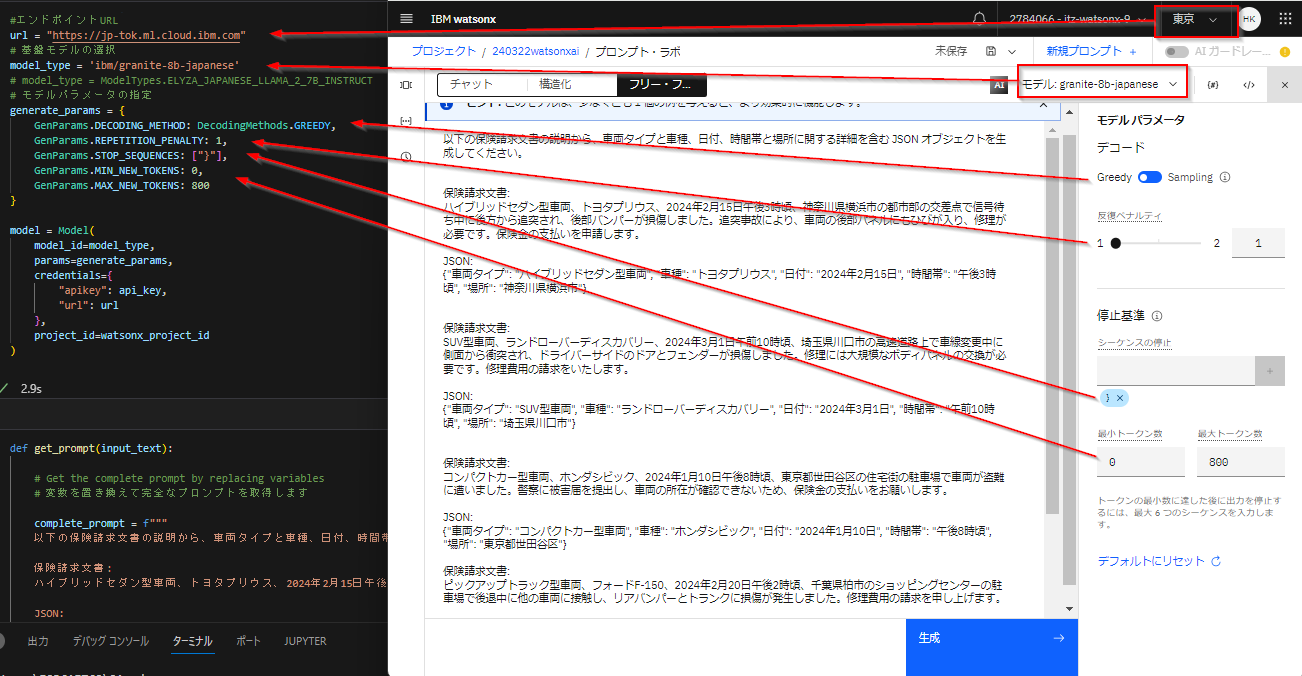Select the フリー・フォーム tab
This screenshot has width=1302, height=676.
click(661, 85)
